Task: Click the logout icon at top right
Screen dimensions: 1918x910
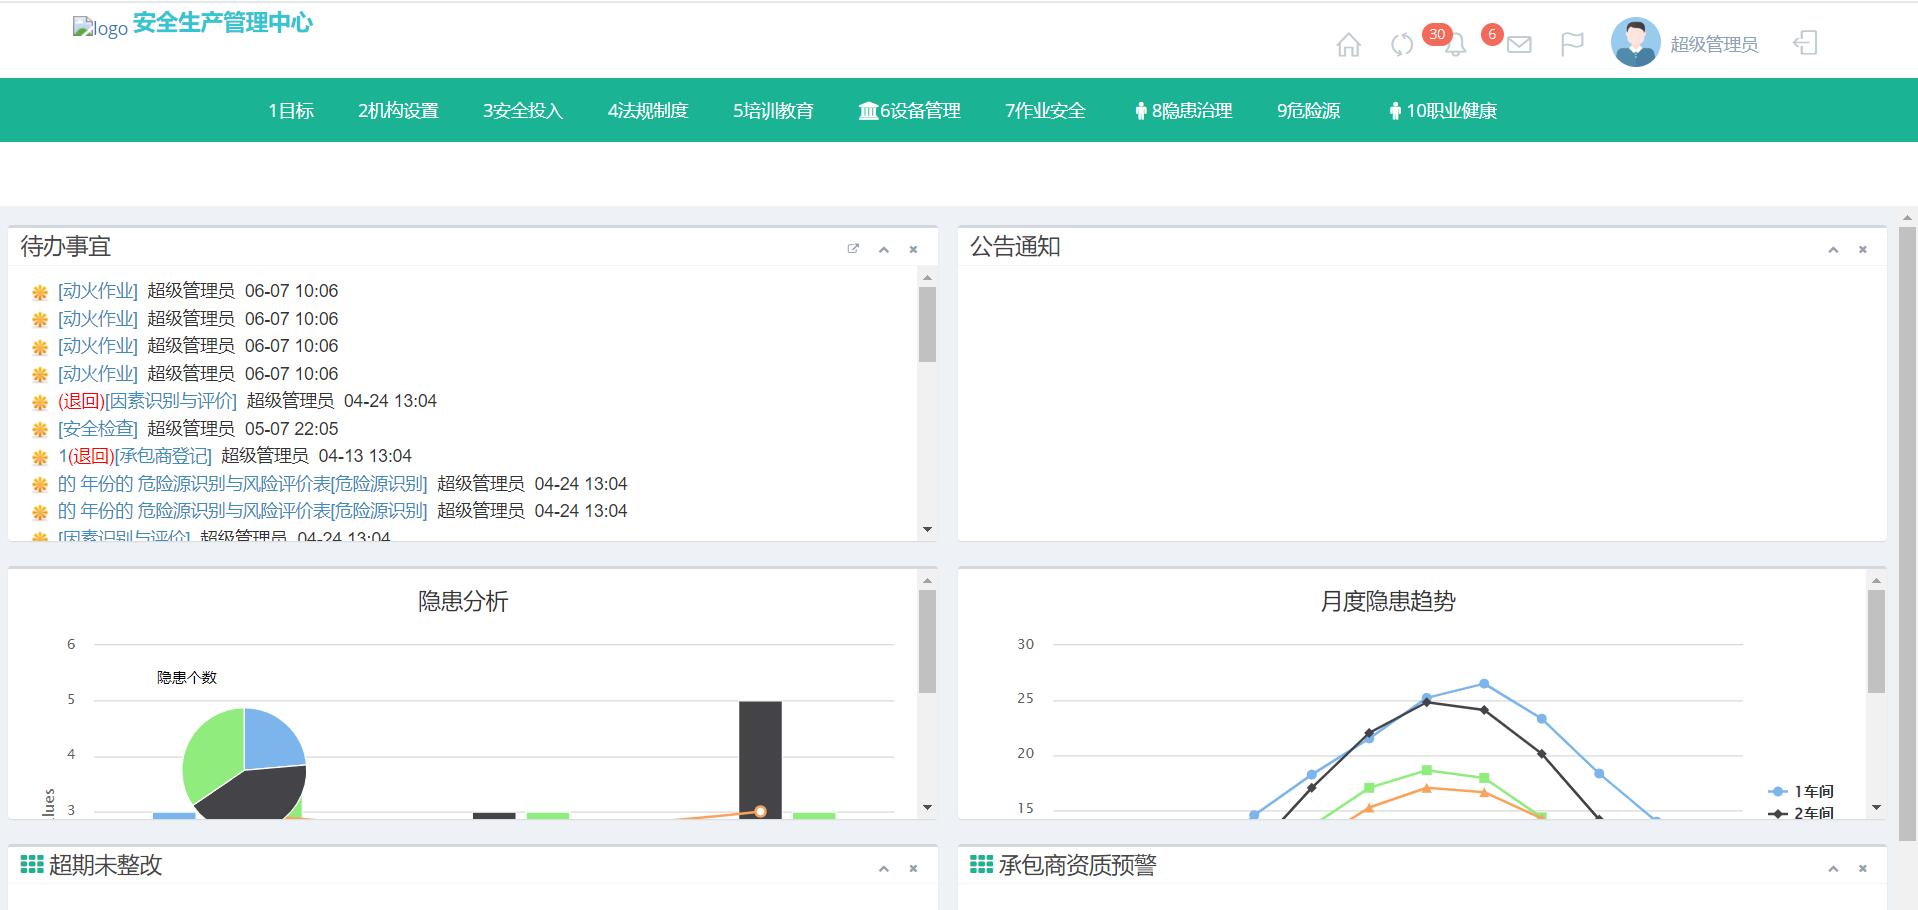Action: coord(1805,43)
